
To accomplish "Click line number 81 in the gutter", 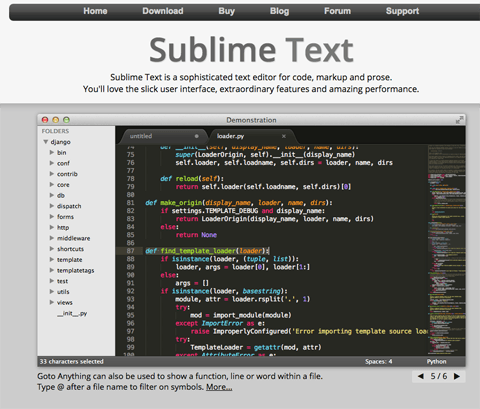I will pos(130,203).
